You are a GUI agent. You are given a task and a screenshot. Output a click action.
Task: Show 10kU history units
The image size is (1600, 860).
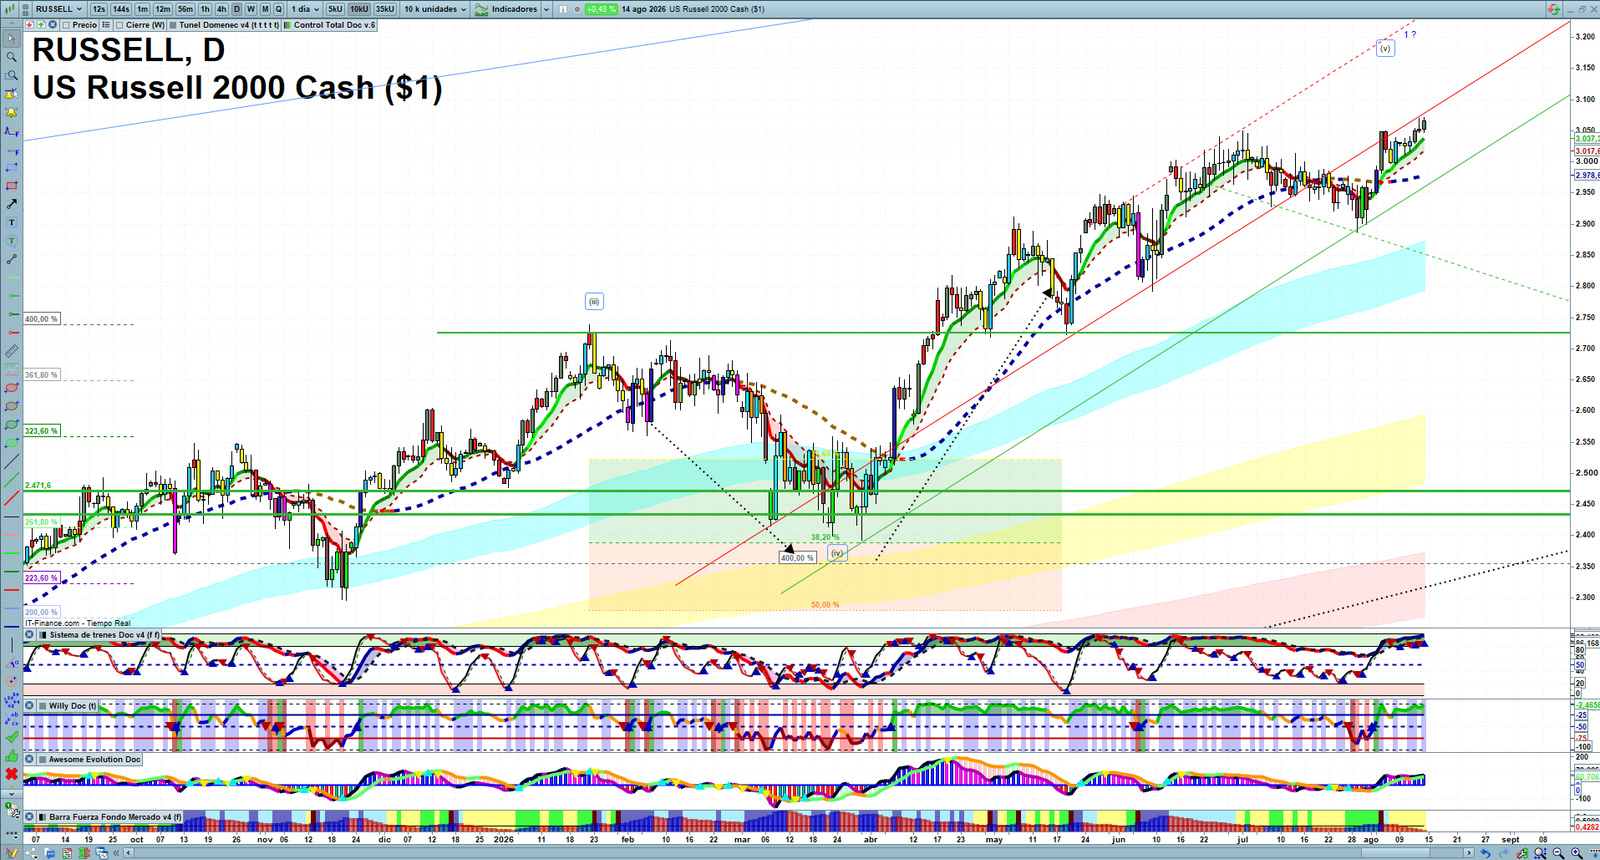359,9
